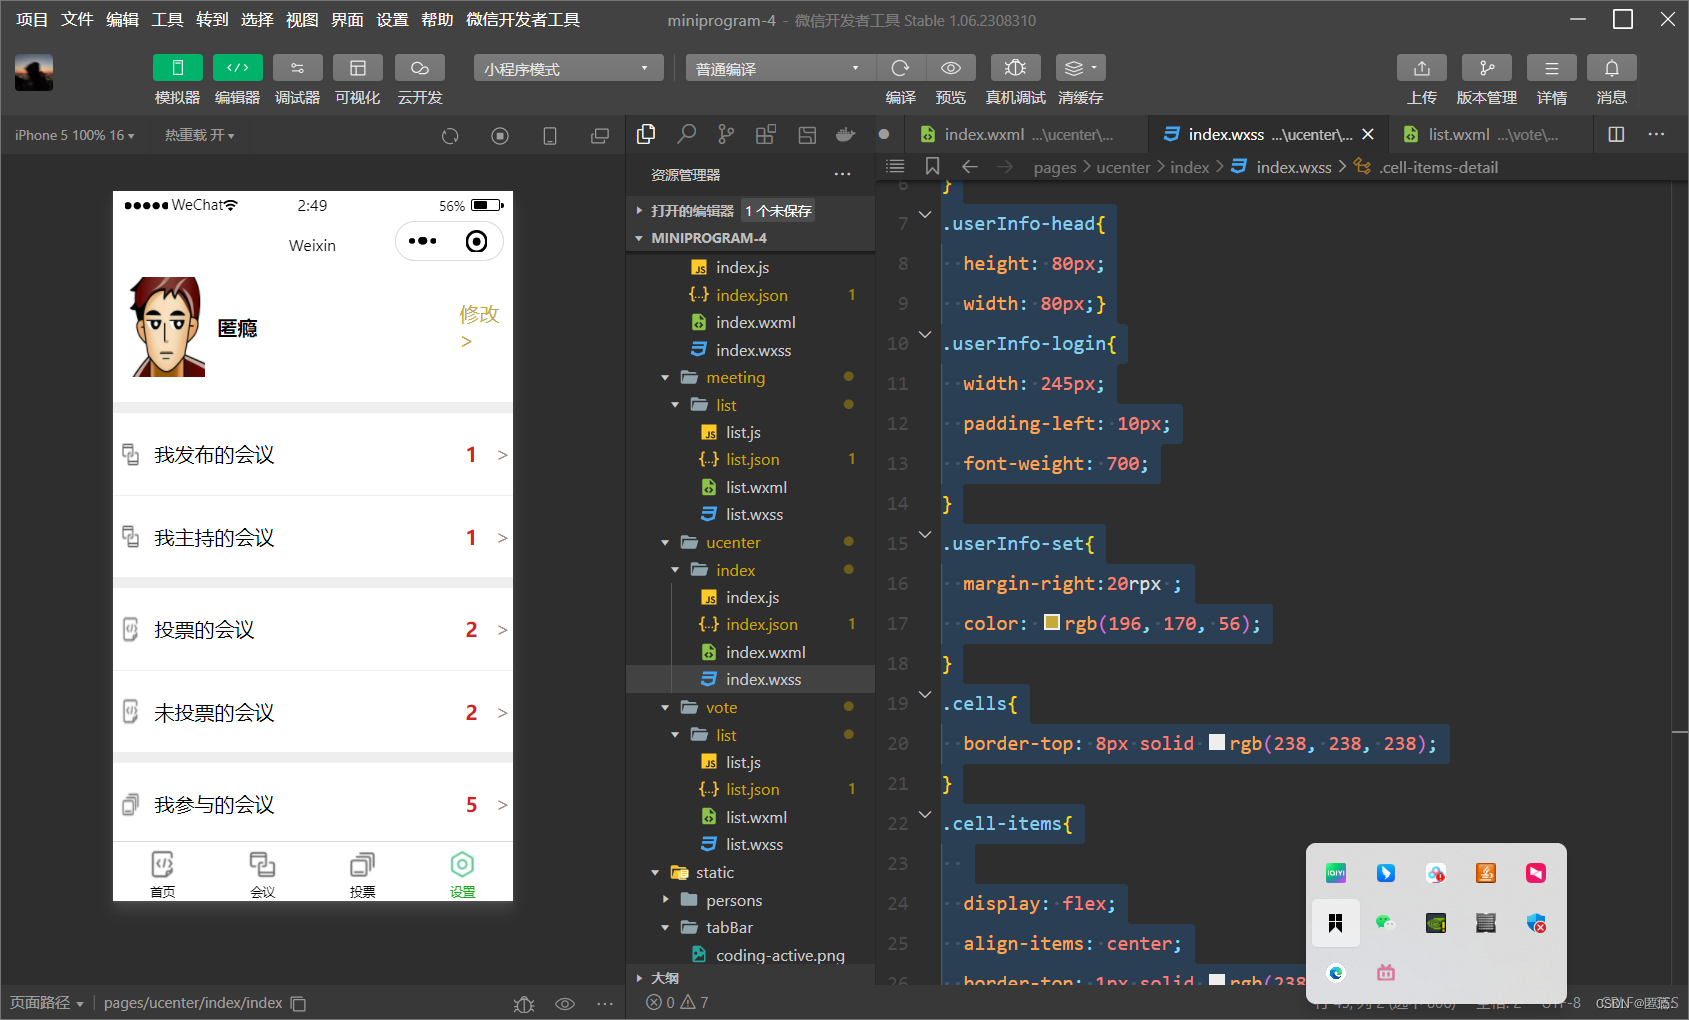
Task: Open color picker for rgb(196, 170, 56)
Action: [x=1051, y=622]
